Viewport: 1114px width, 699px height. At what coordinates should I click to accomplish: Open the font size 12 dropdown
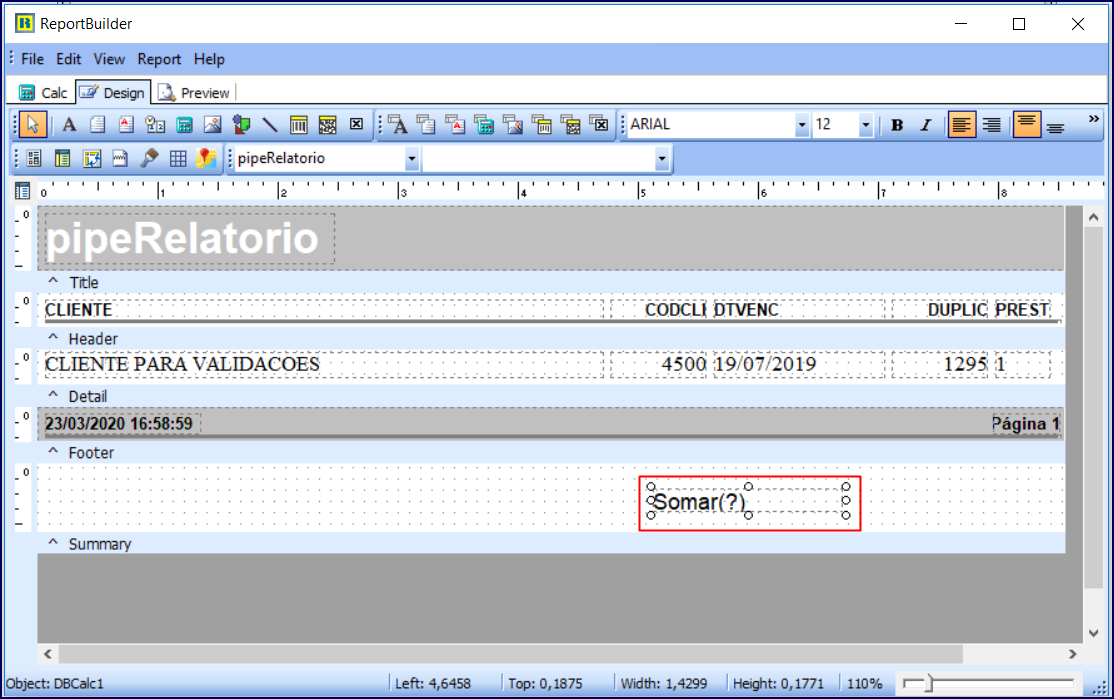(865, 125)
